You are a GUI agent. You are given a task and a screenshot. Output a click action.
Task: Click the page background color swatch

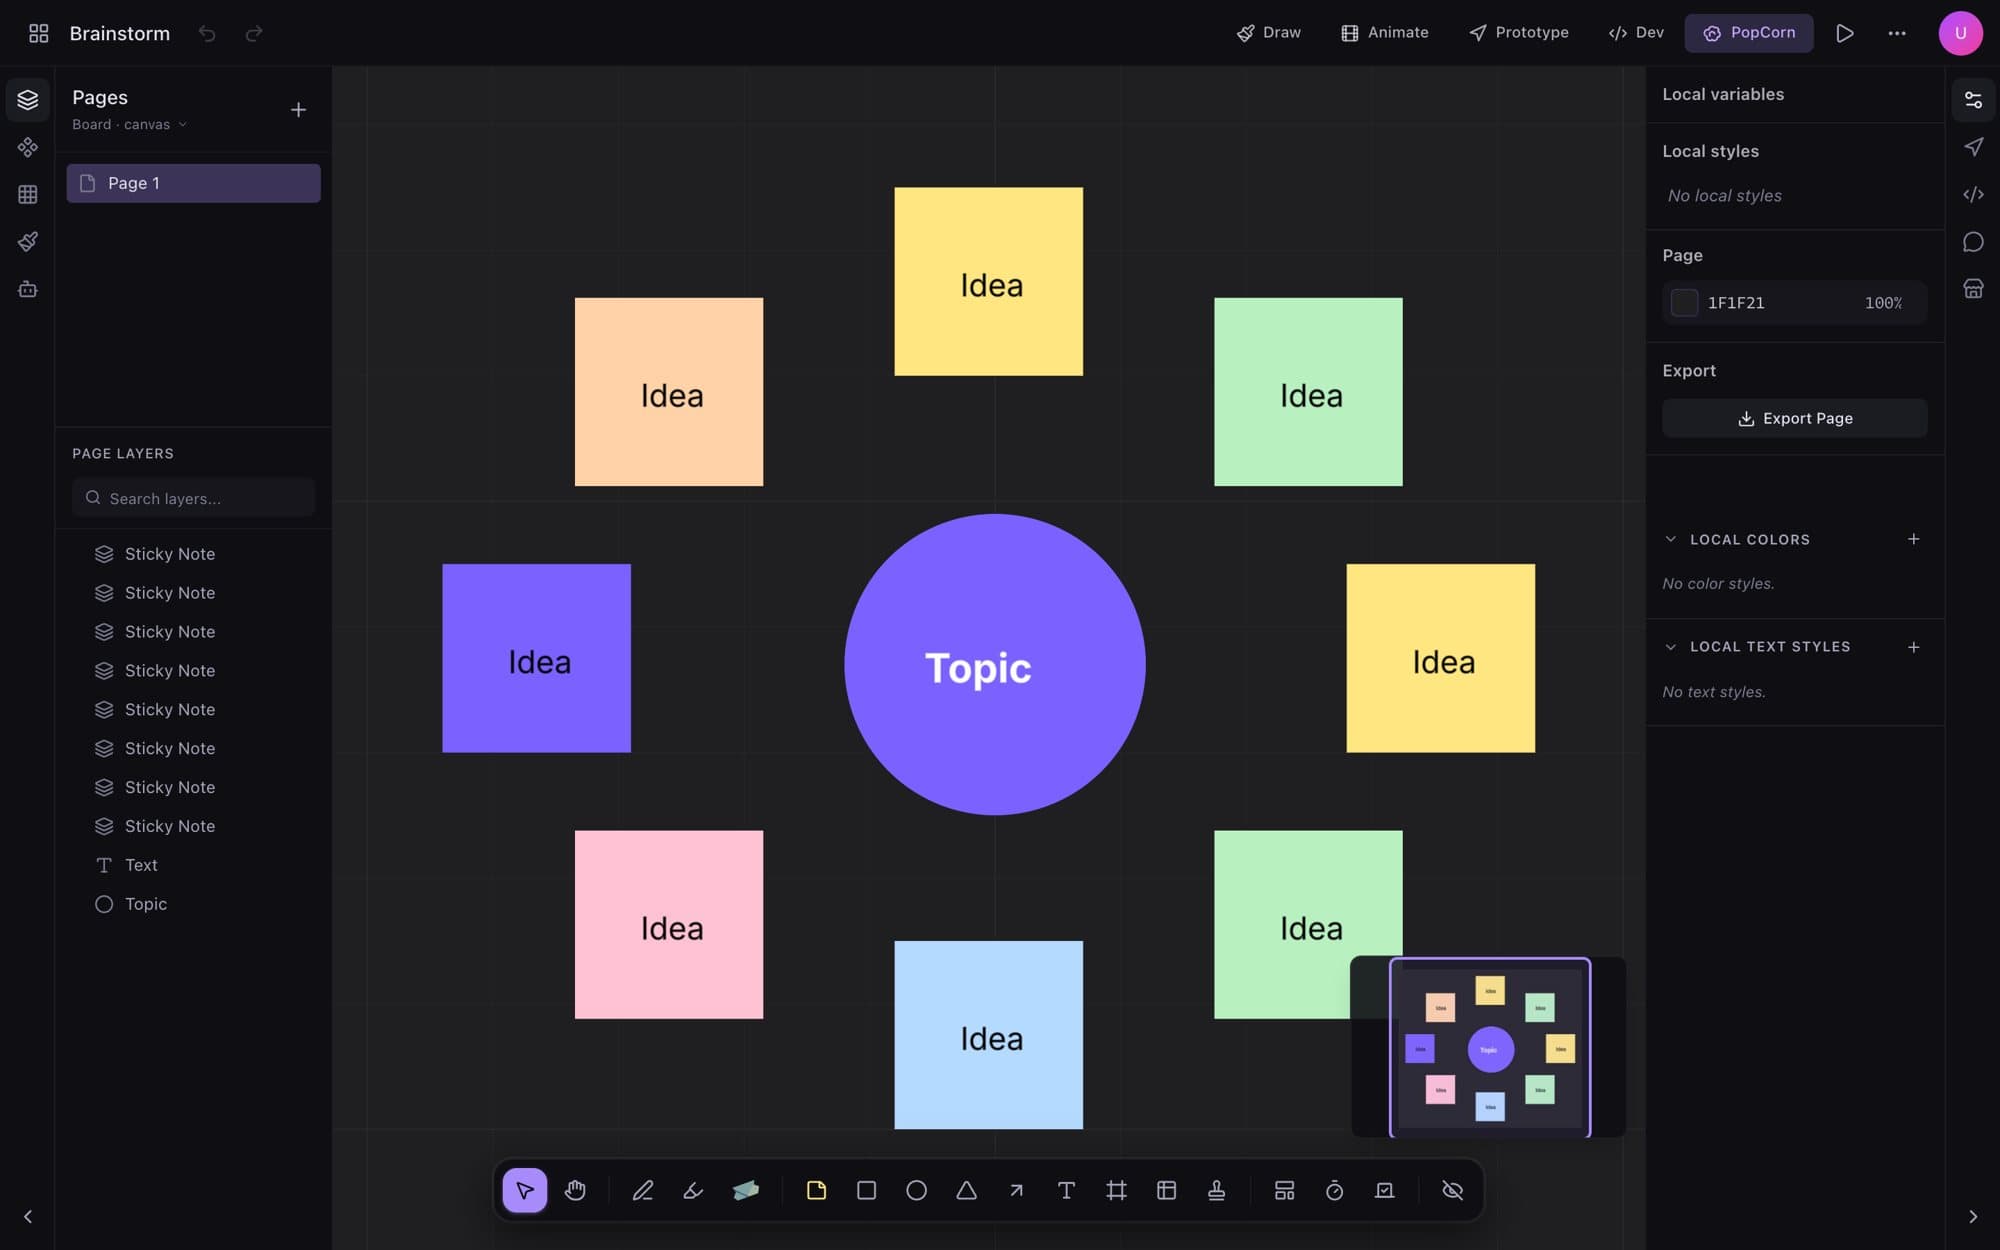1685,303
